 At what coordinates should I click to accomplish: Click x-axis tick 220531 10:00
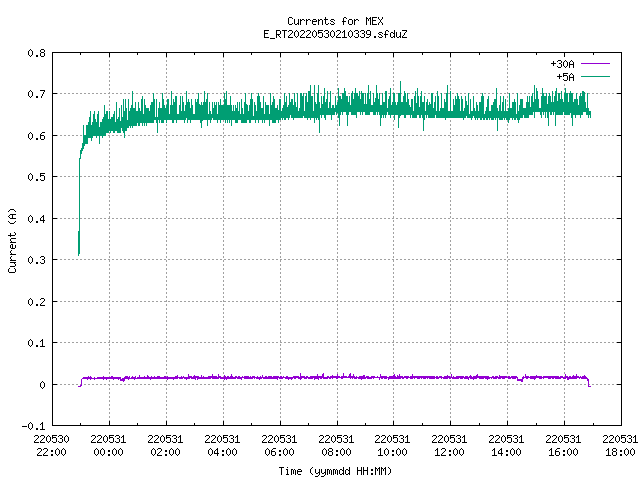click(393, 445)
